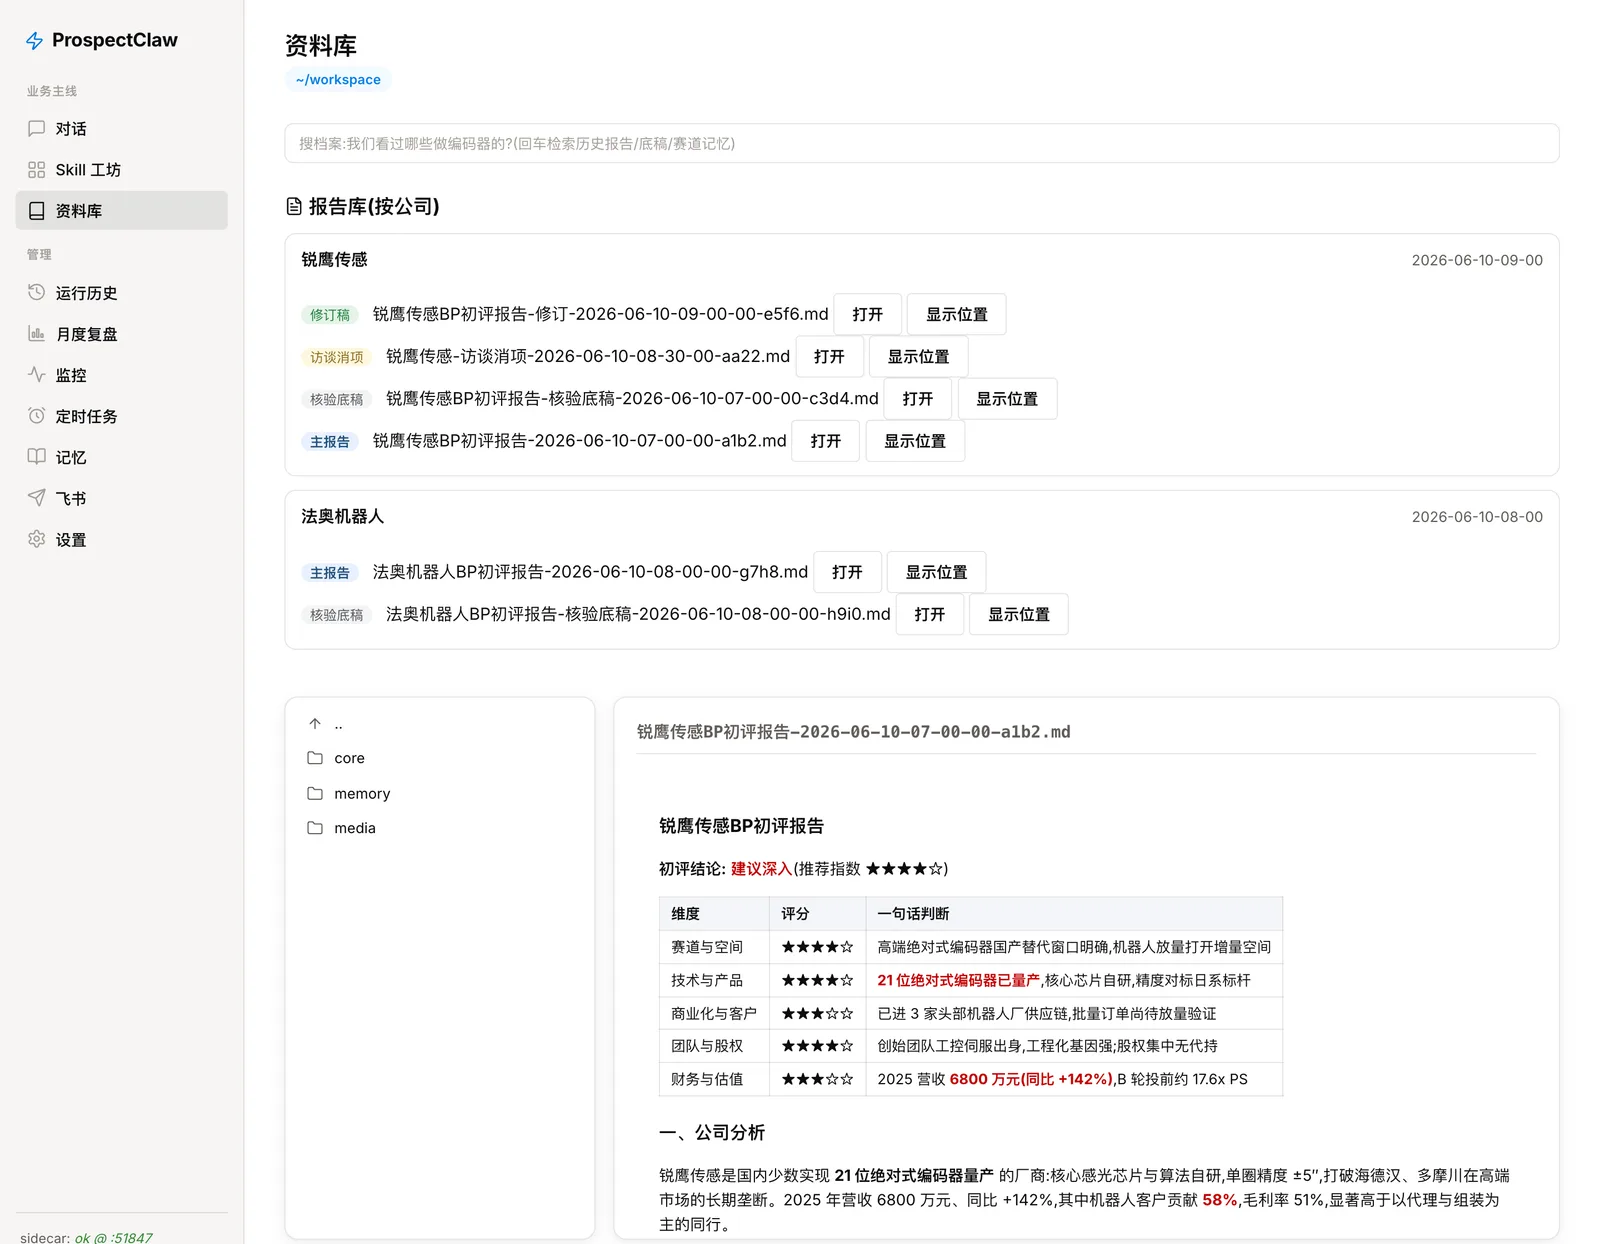The image size is (1600, 1244).
Task: Click the 设置 gear icon
Action: click(x=37, y=539)
